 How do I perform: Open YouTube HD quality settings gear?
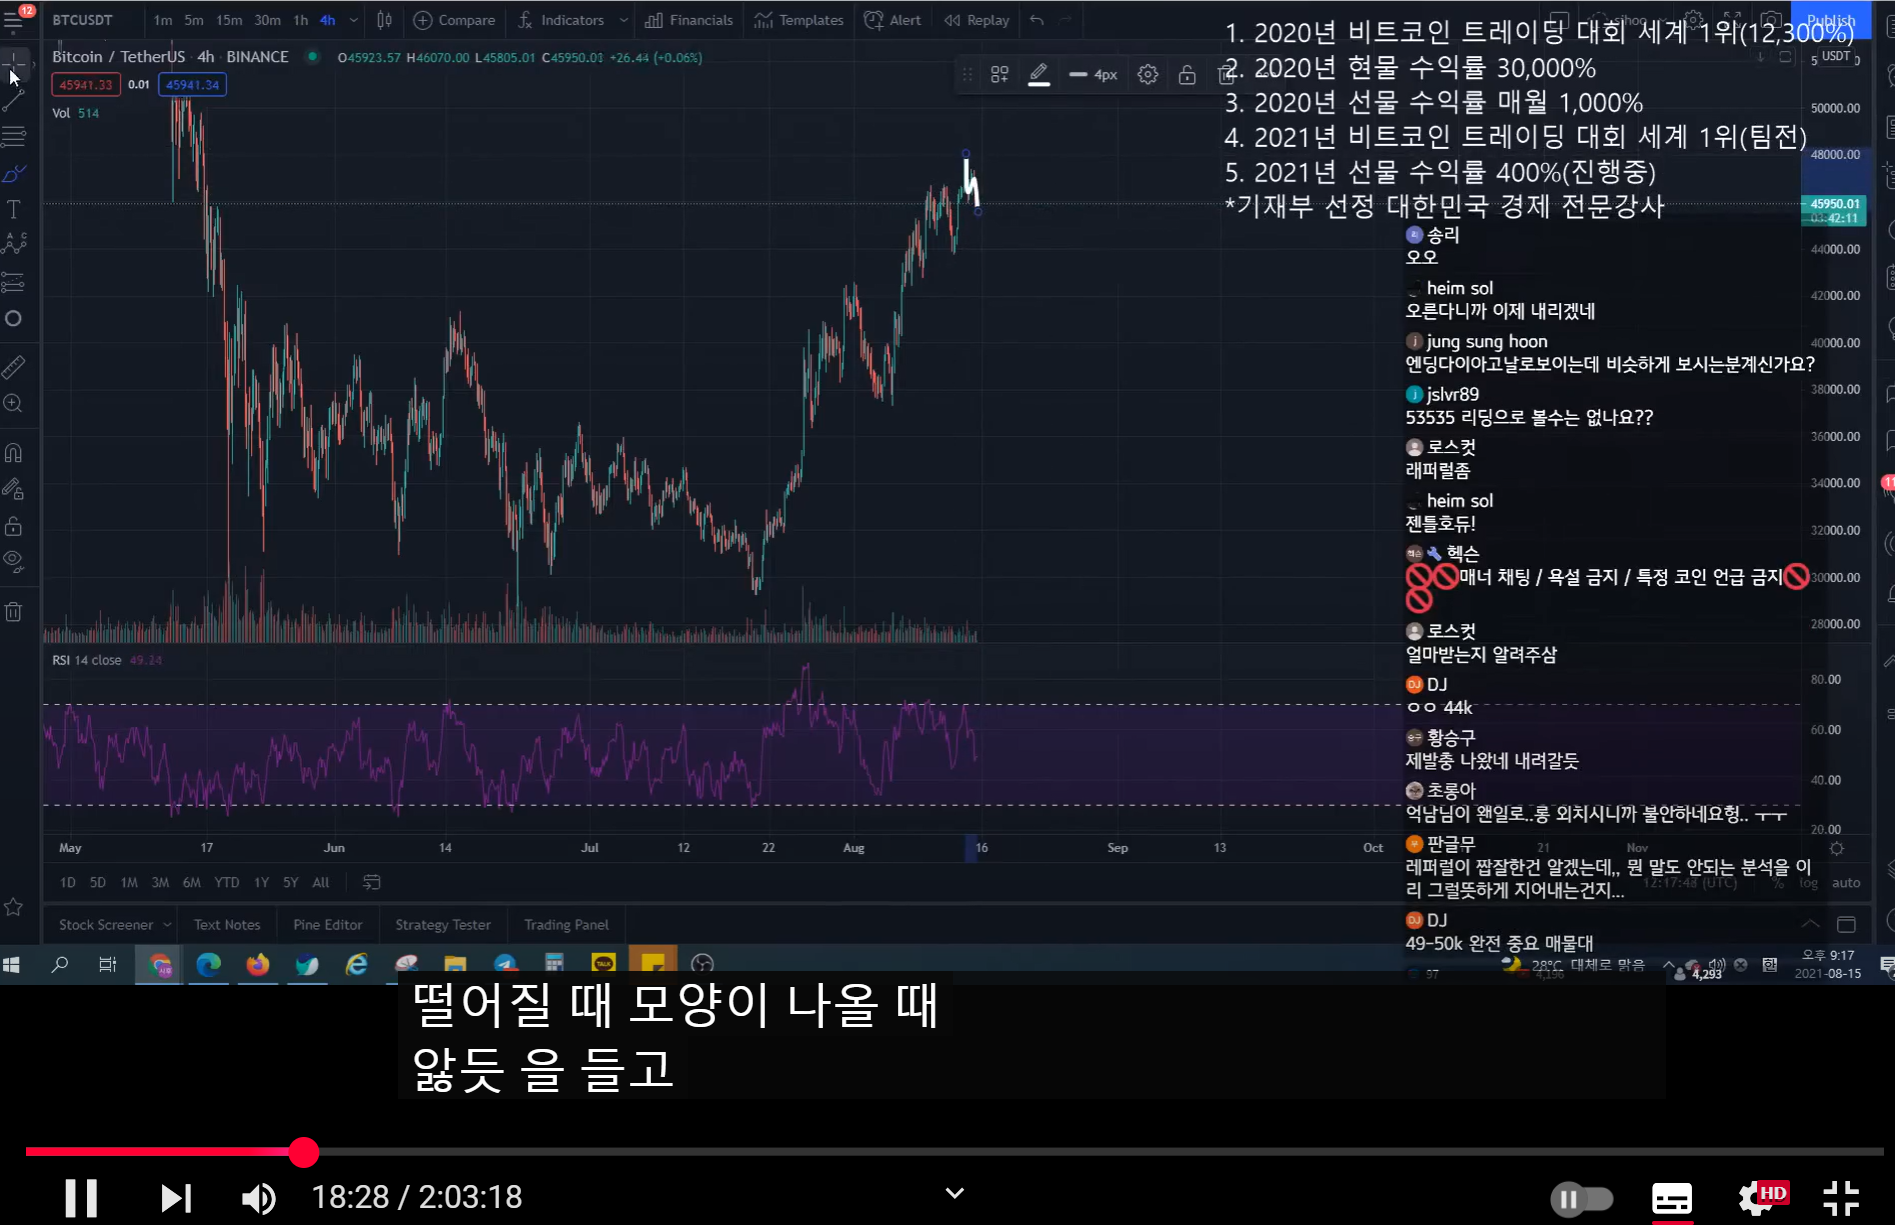1761,1197
